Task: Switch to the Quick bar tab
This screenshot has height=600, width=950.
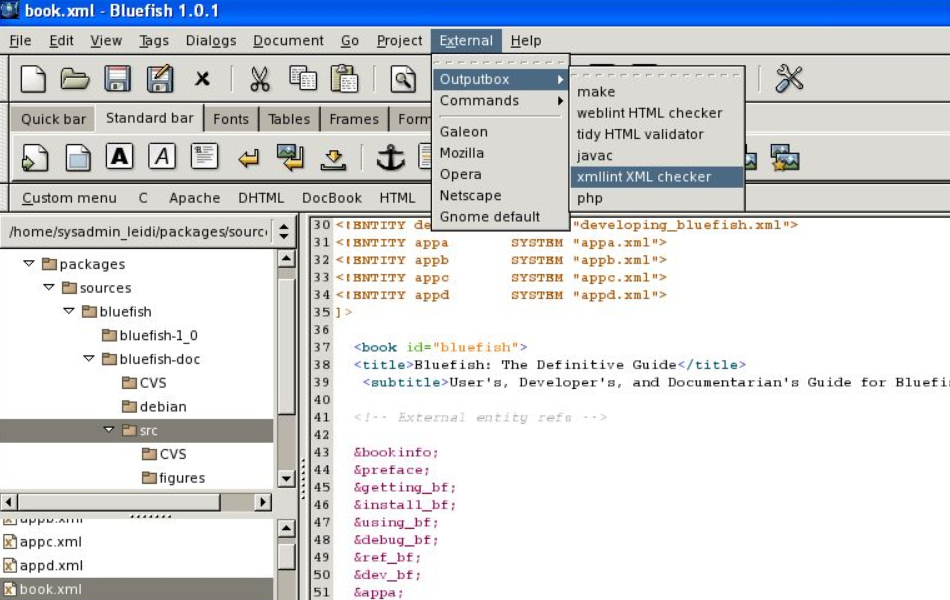Action: coord(53,119)
